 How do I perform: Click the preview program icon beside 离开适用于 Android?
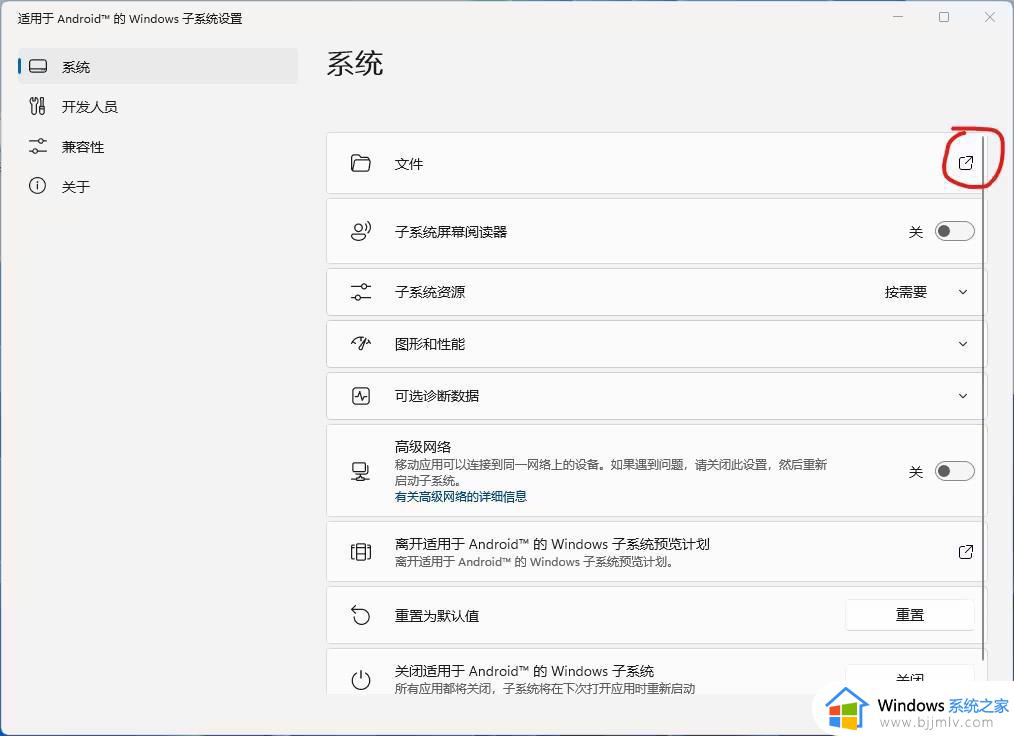361,552
